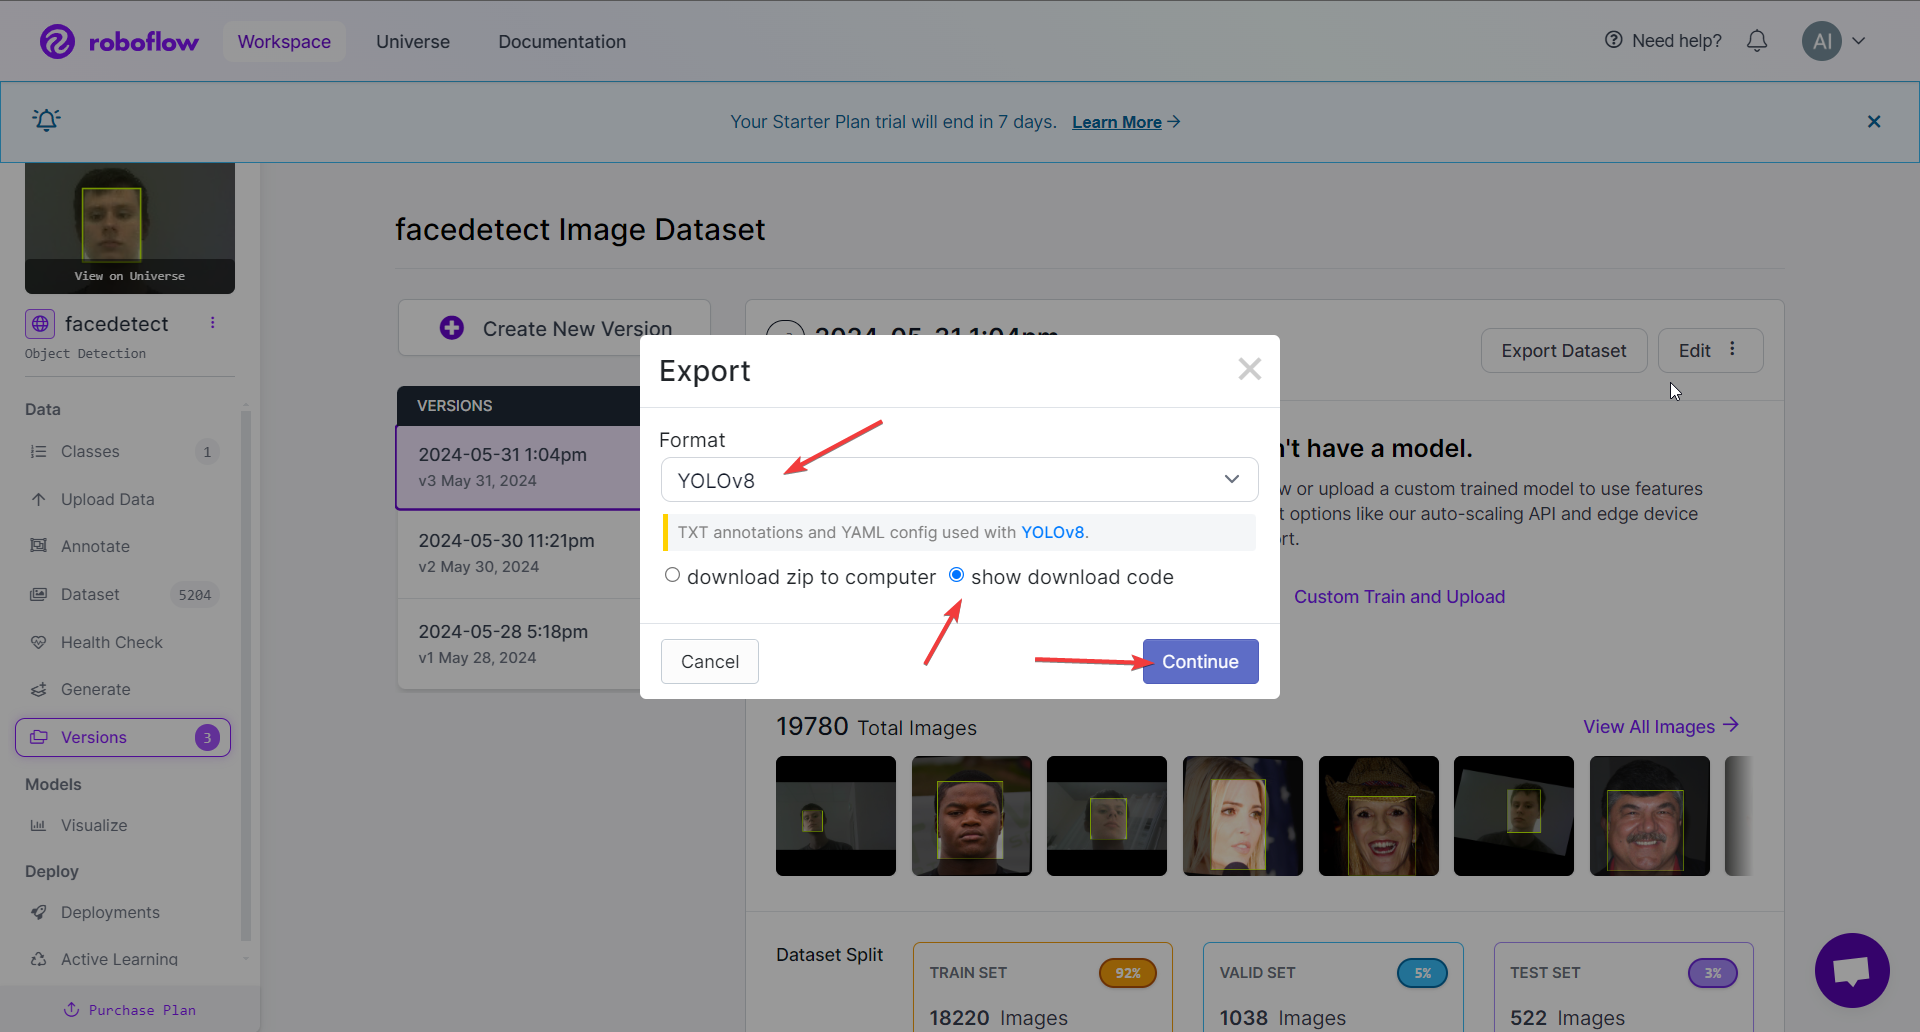Open the smiling mustached man thumbnail
The image size is (1920, 1032).
pos(1650,816)
